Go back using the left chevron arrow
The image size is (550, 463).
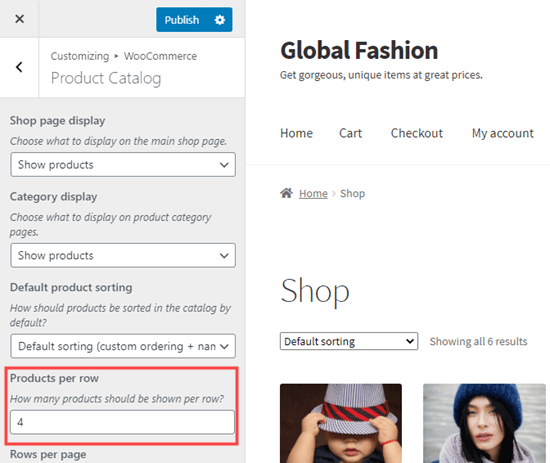pyautogui.click(x=19, y=67)
